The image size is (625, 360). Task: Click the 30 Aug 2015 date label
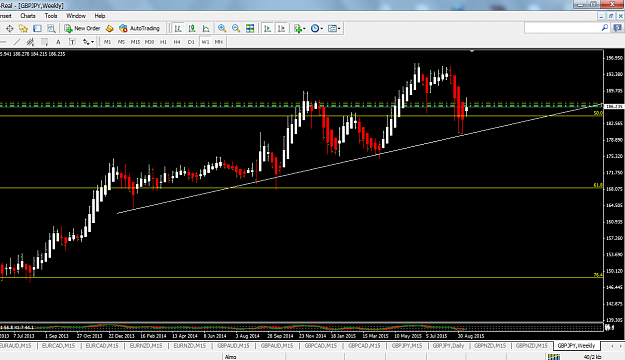471,336
